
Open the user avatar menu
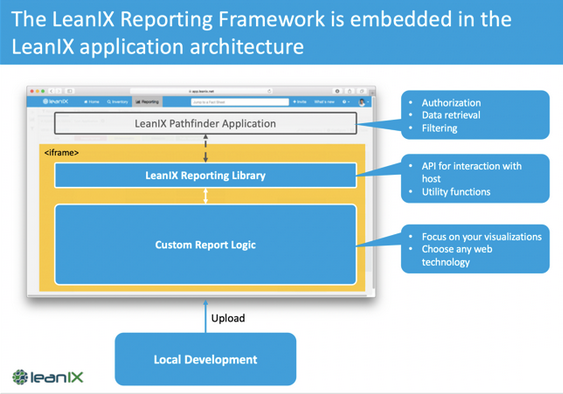(x=363, y=102)
